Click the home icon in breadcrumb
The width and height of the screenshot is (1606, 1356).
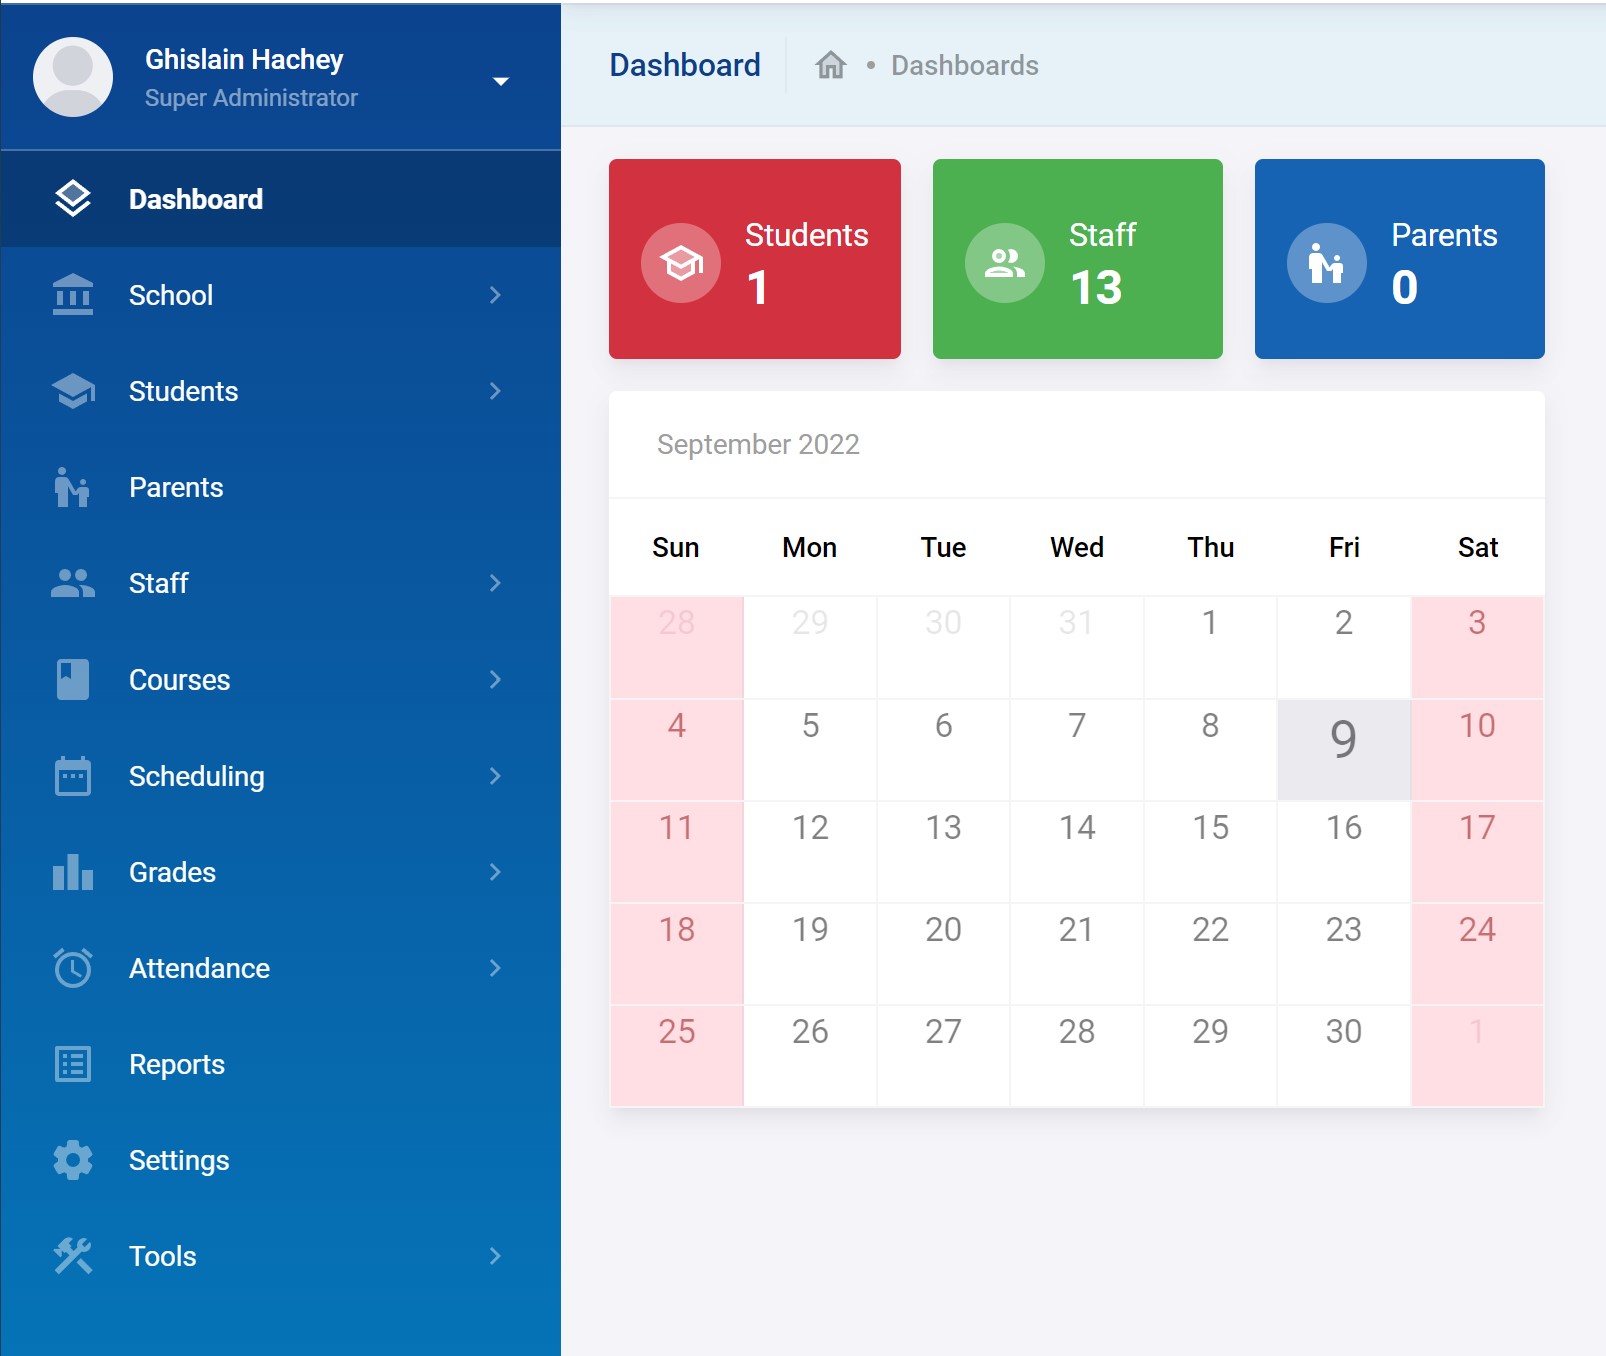pos(830,66)
